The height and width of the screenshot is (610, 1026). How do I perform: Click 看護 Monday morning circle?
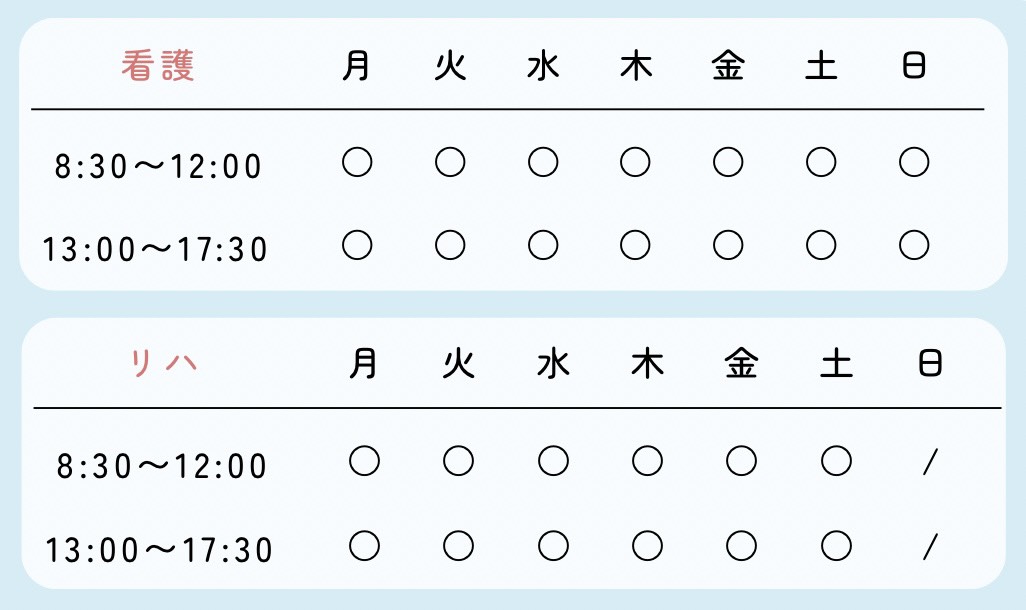coord(357,162)
